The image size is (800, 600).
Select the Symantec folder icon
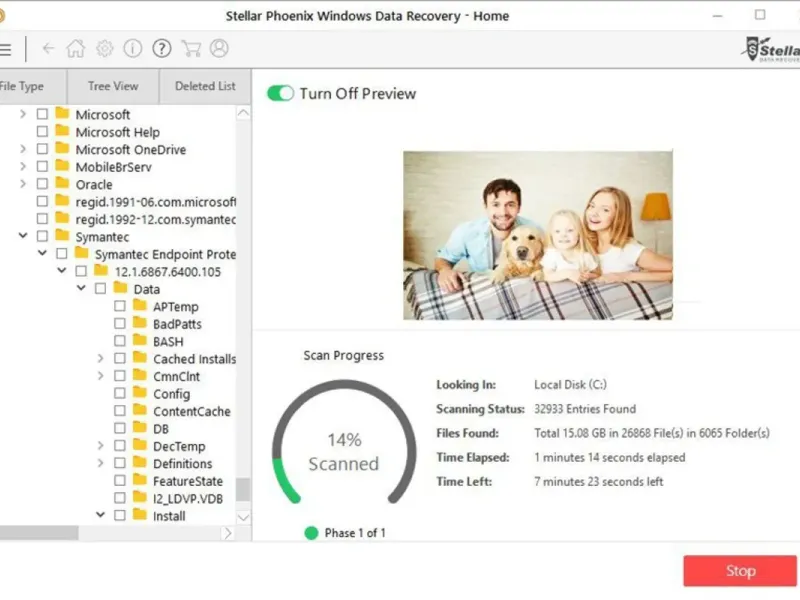coord(62,236)
